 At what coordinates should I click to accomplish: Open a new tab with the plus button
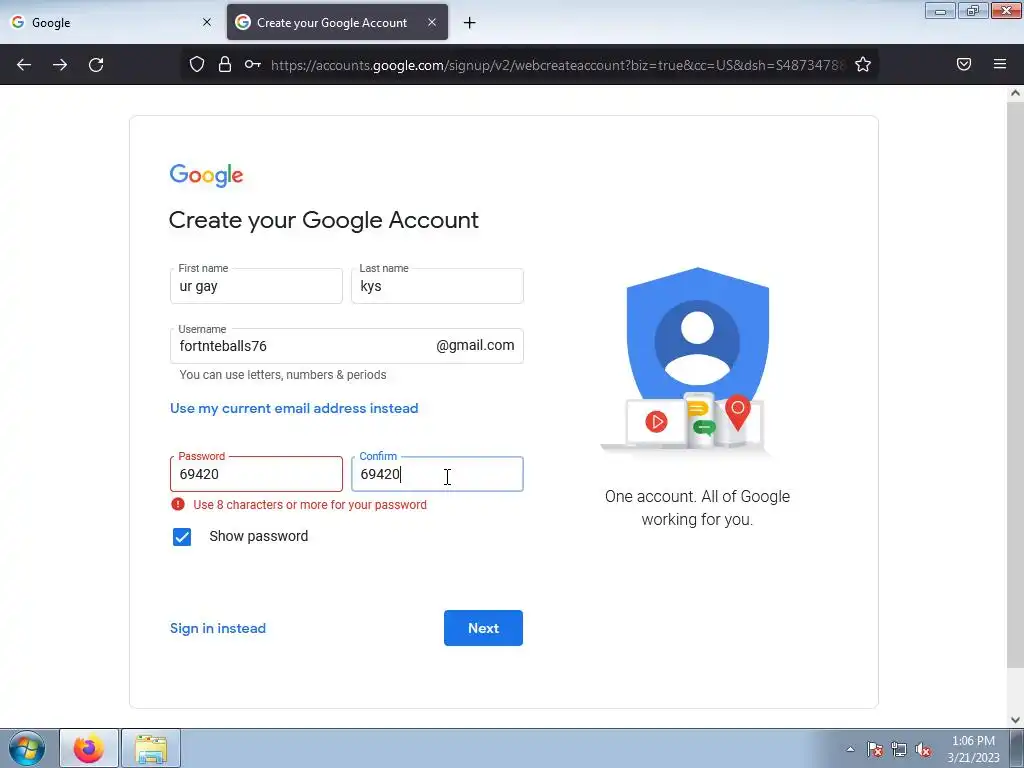[469, 23]
